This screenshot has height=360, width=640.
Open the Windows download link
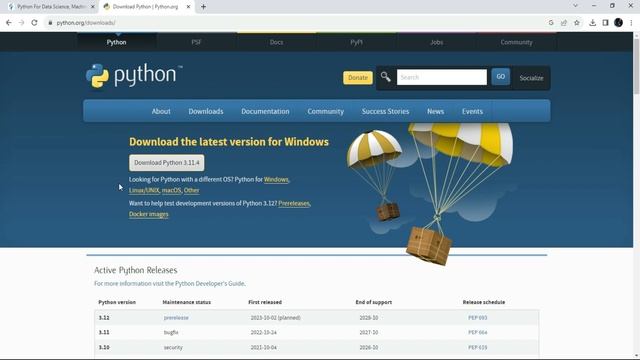tap(276, 180)
